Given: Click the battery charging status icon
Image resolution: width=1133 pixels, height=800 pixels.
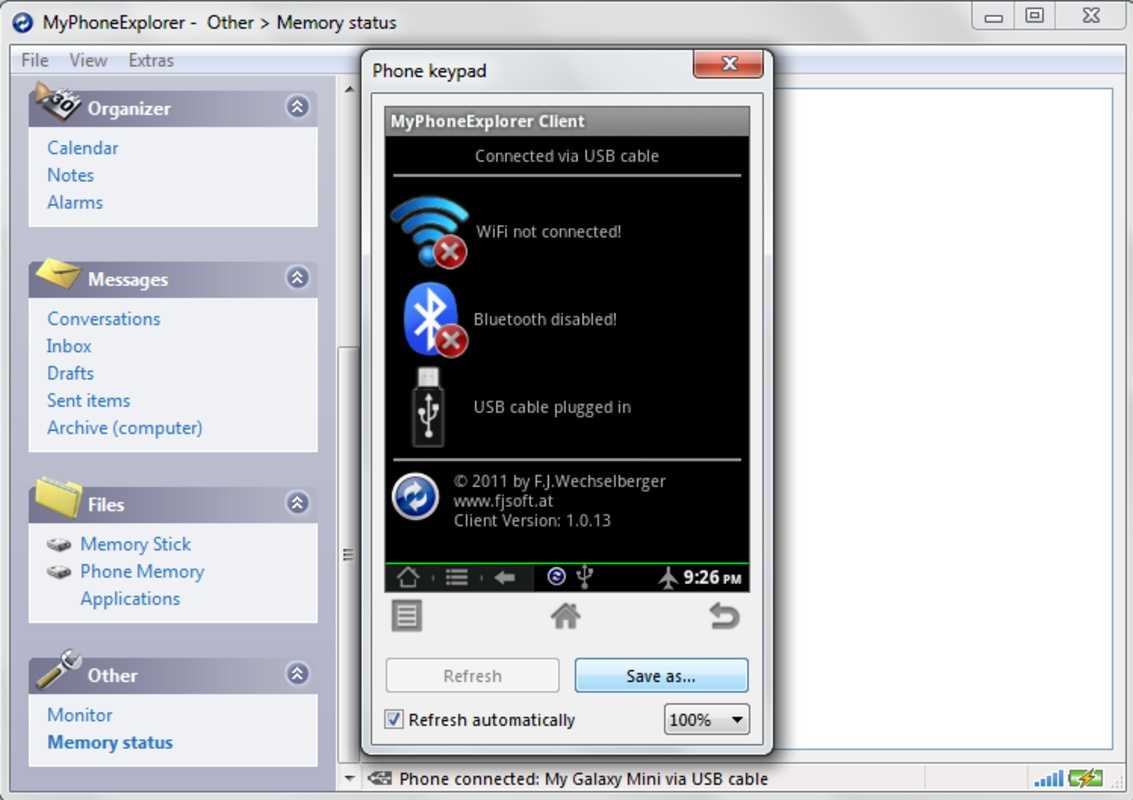Looking at the screenshot, I should pos(1085,778).
